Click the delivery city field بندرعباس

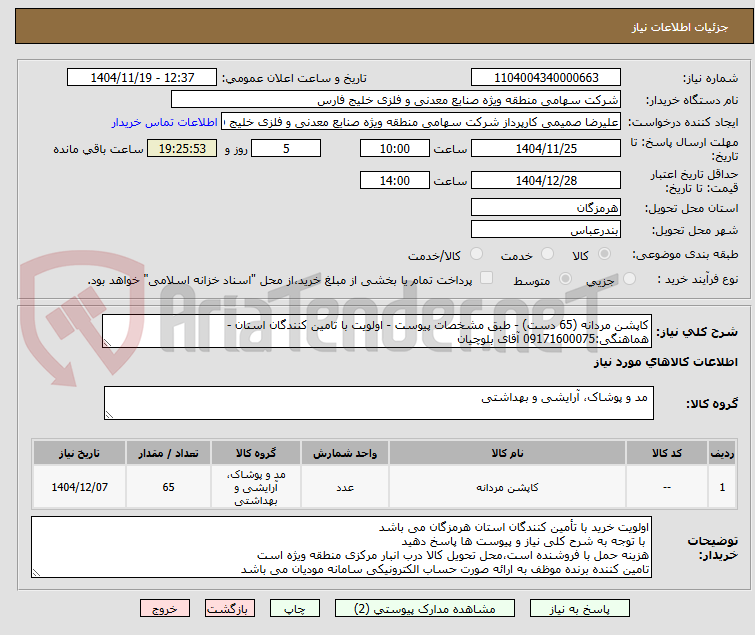[546, 230]
